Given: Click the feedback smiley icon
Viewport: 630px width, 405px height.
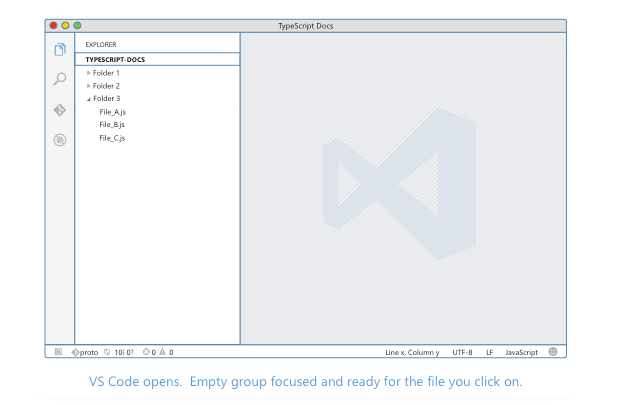Looking at the screenshot, I should pos(553,352).
